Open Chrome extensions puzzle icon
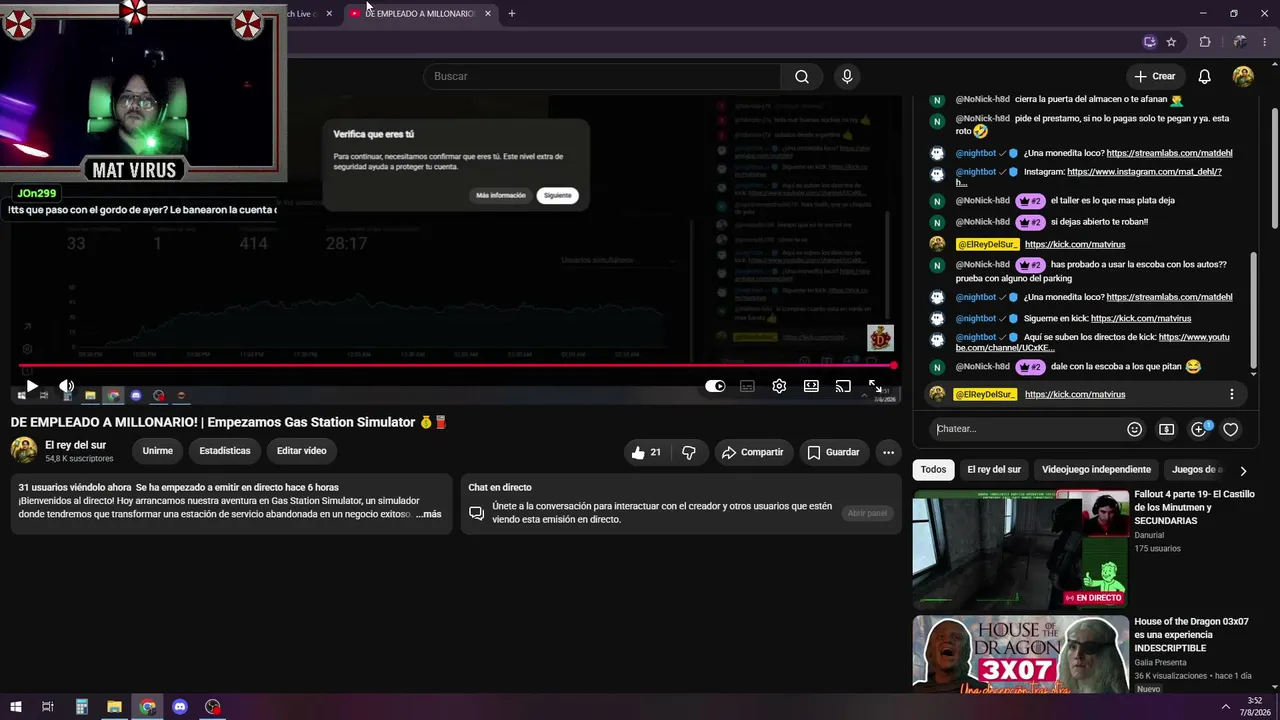This screenshot has width=1280, height=720. tap(1205, 42)
